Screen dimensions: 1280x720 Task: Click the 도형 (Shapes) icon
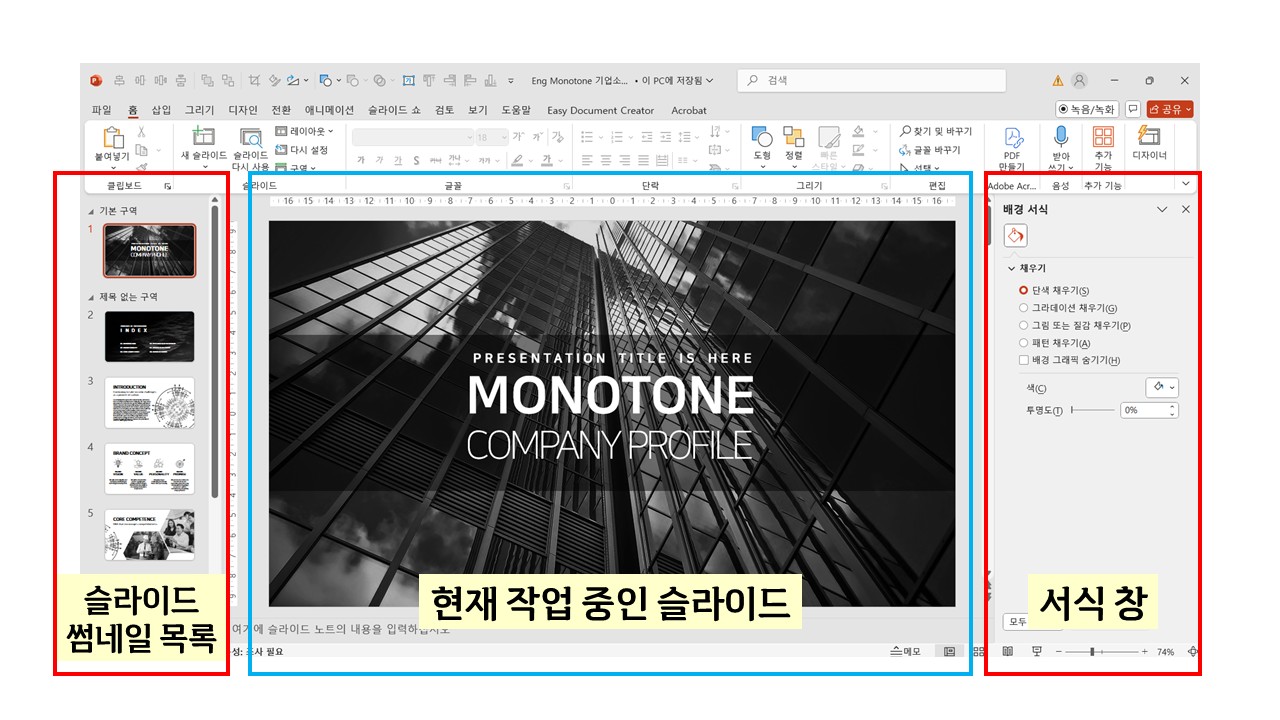pyautogui.click(x=762, y=136)
